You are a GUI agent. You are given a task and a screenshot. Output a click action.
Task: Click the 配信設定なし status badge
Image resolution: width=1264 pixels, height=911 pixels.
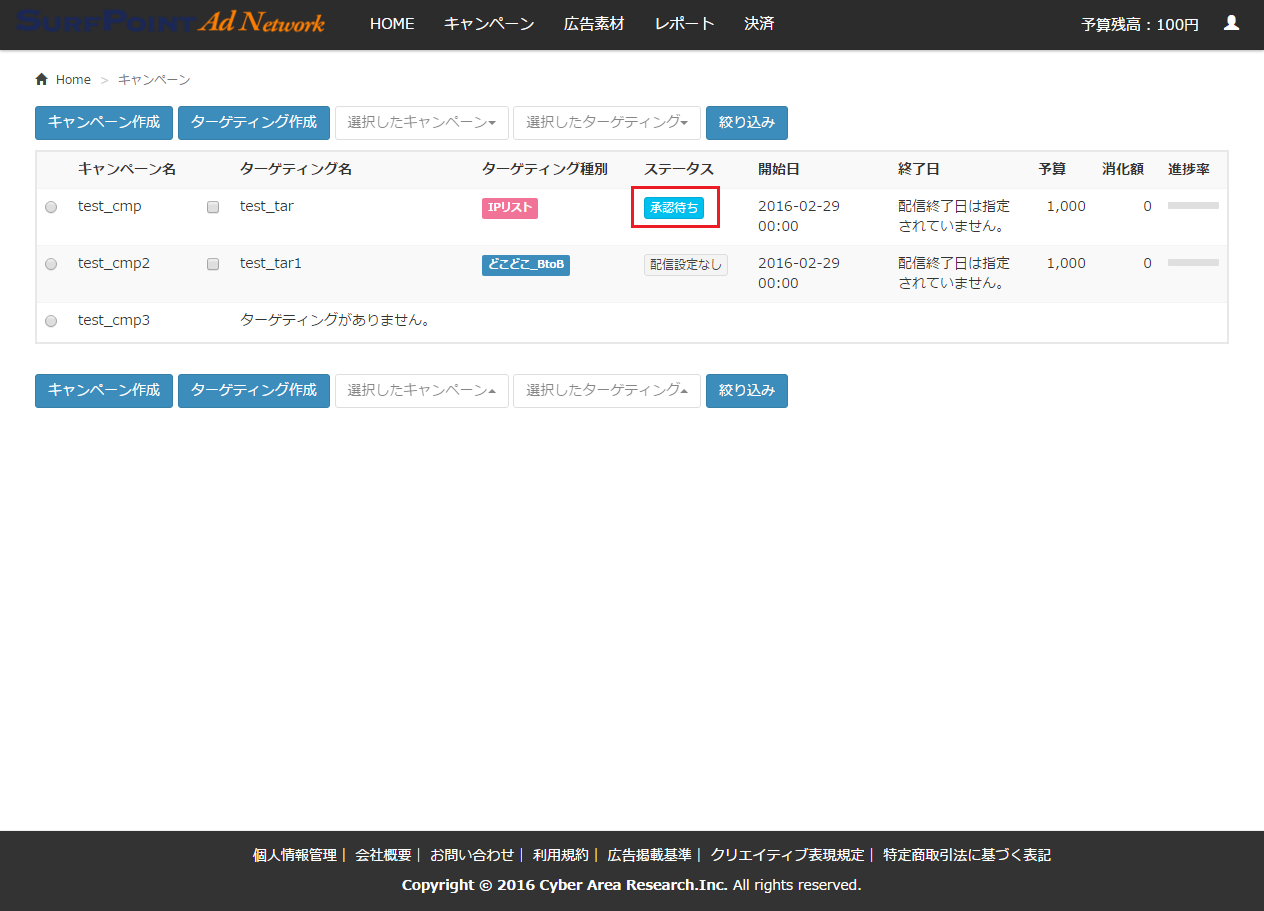(x=685, y=265)
